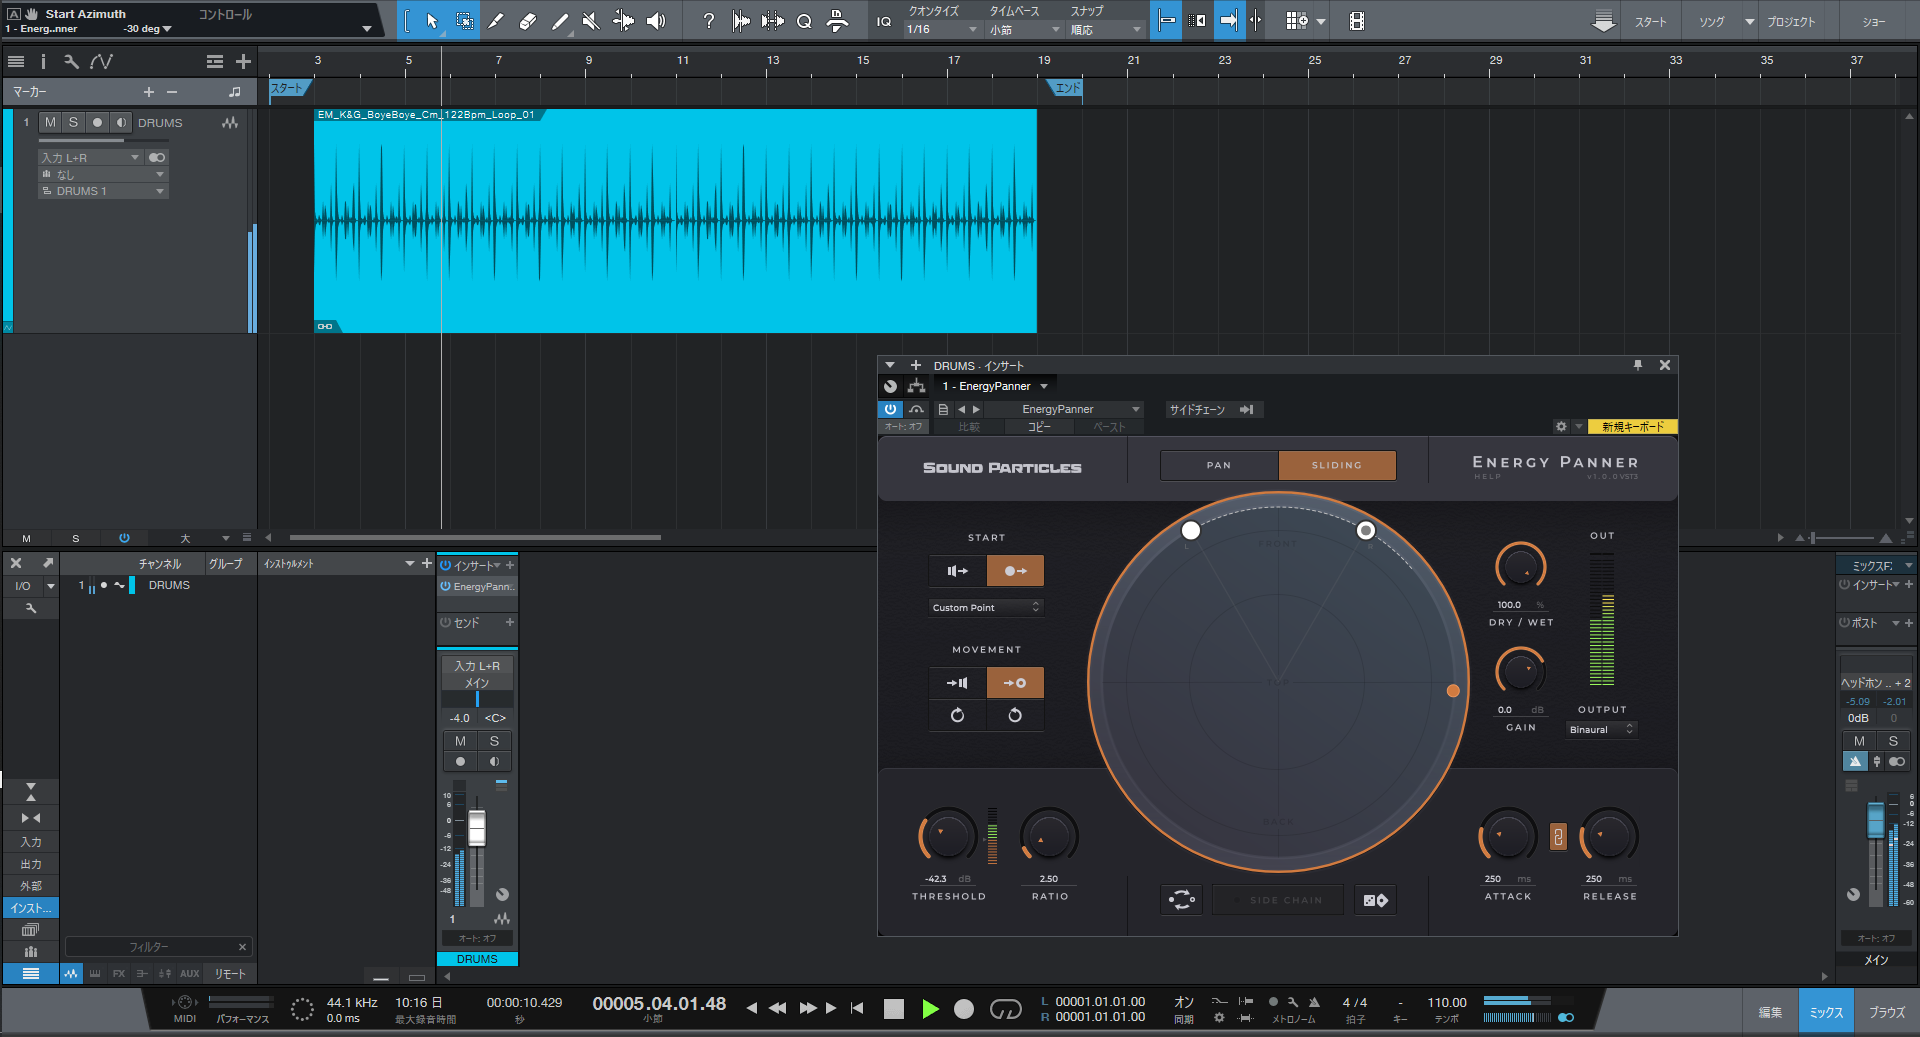Image resolution: width=1920 pixels, height=1037 pixels.
Task: Click the プロジェクト project button
Action: (1790, 21)
